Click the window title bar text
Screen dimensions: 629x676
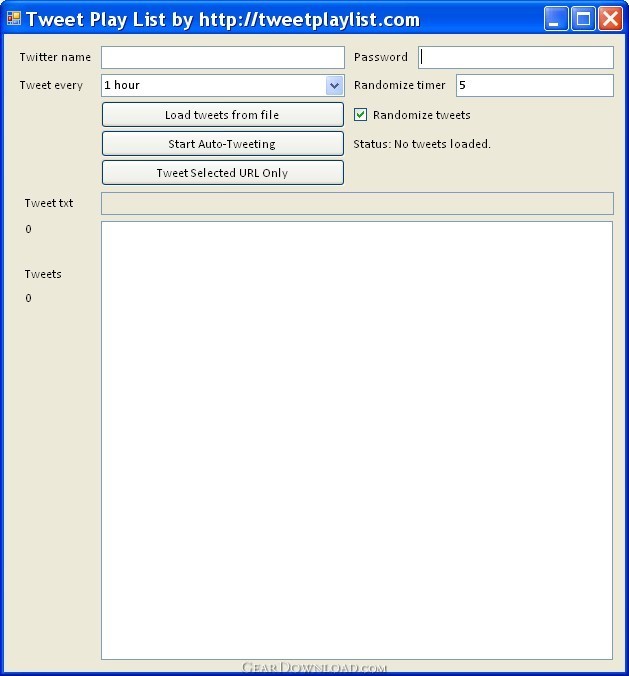(x=222, y=19)
